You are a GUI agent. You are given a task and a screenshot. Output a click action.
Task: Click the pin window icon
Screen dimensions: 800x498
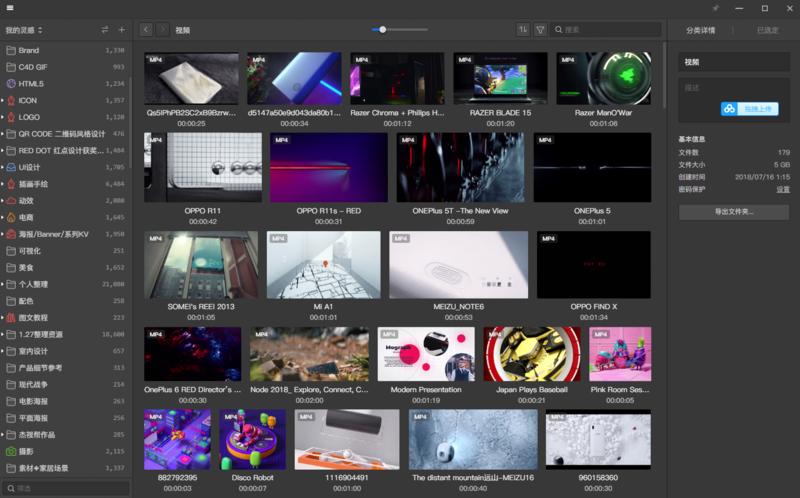pyautogui.click(x=715, y=8)
